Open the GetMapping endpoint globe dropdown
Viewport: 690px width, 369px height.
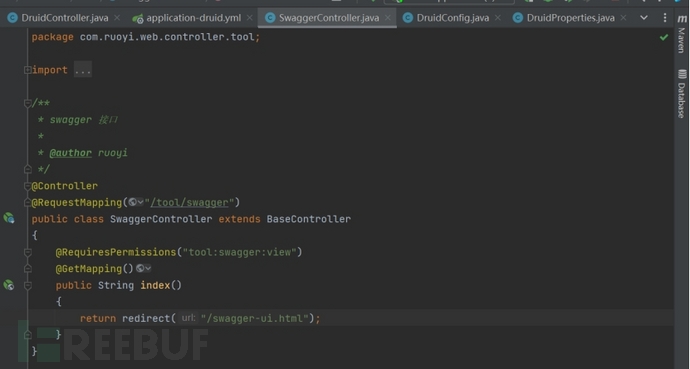(x=143, y=268)
